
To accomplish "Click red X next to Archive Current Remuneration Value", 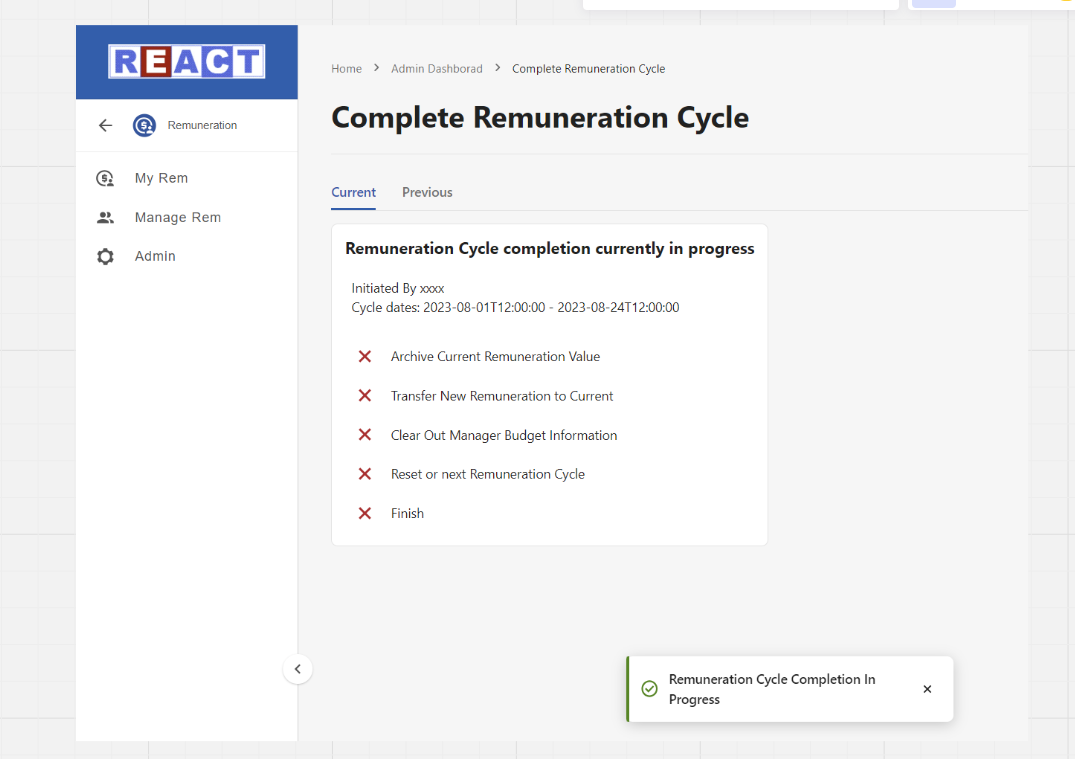I will click(x=365, y=356).
